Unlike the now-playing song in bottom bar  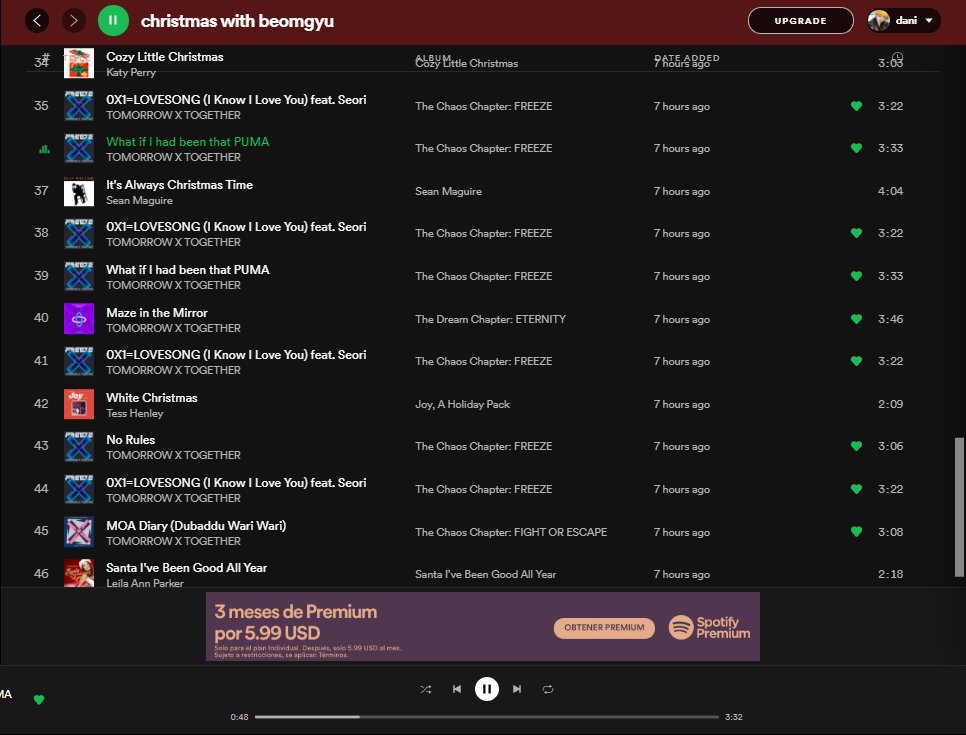pos(39,699)
